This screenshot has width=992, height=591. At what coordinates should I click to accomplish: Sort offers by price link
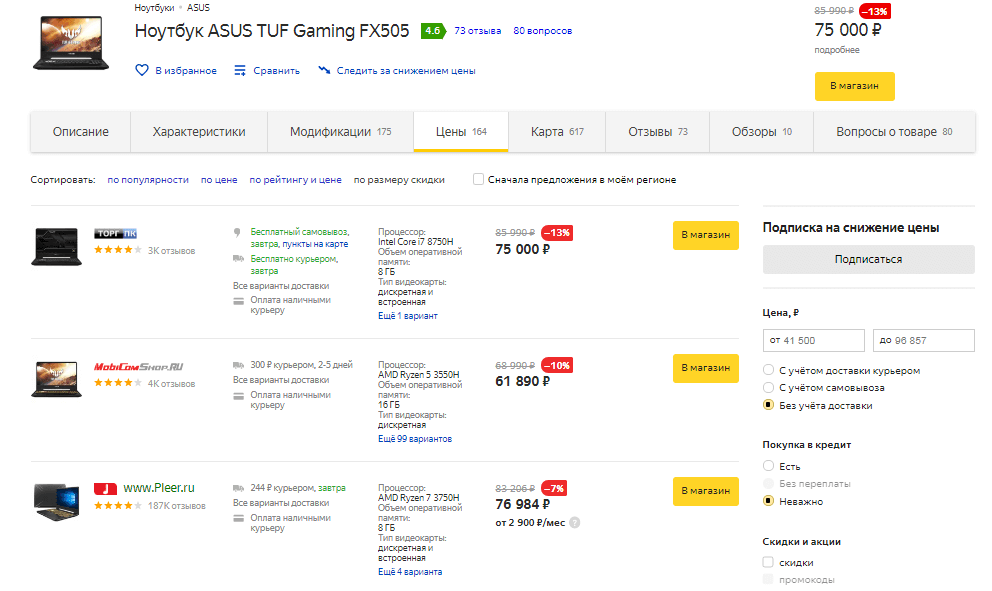point(219,180)
